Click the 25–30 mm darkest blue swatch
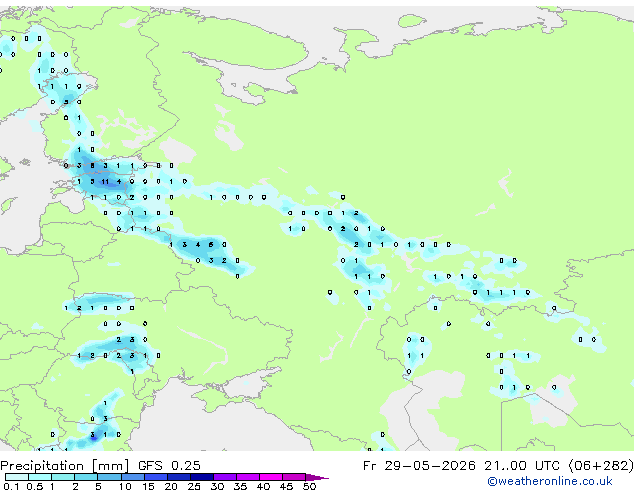This screenshot has height=490, width=634. coord(202,477)
